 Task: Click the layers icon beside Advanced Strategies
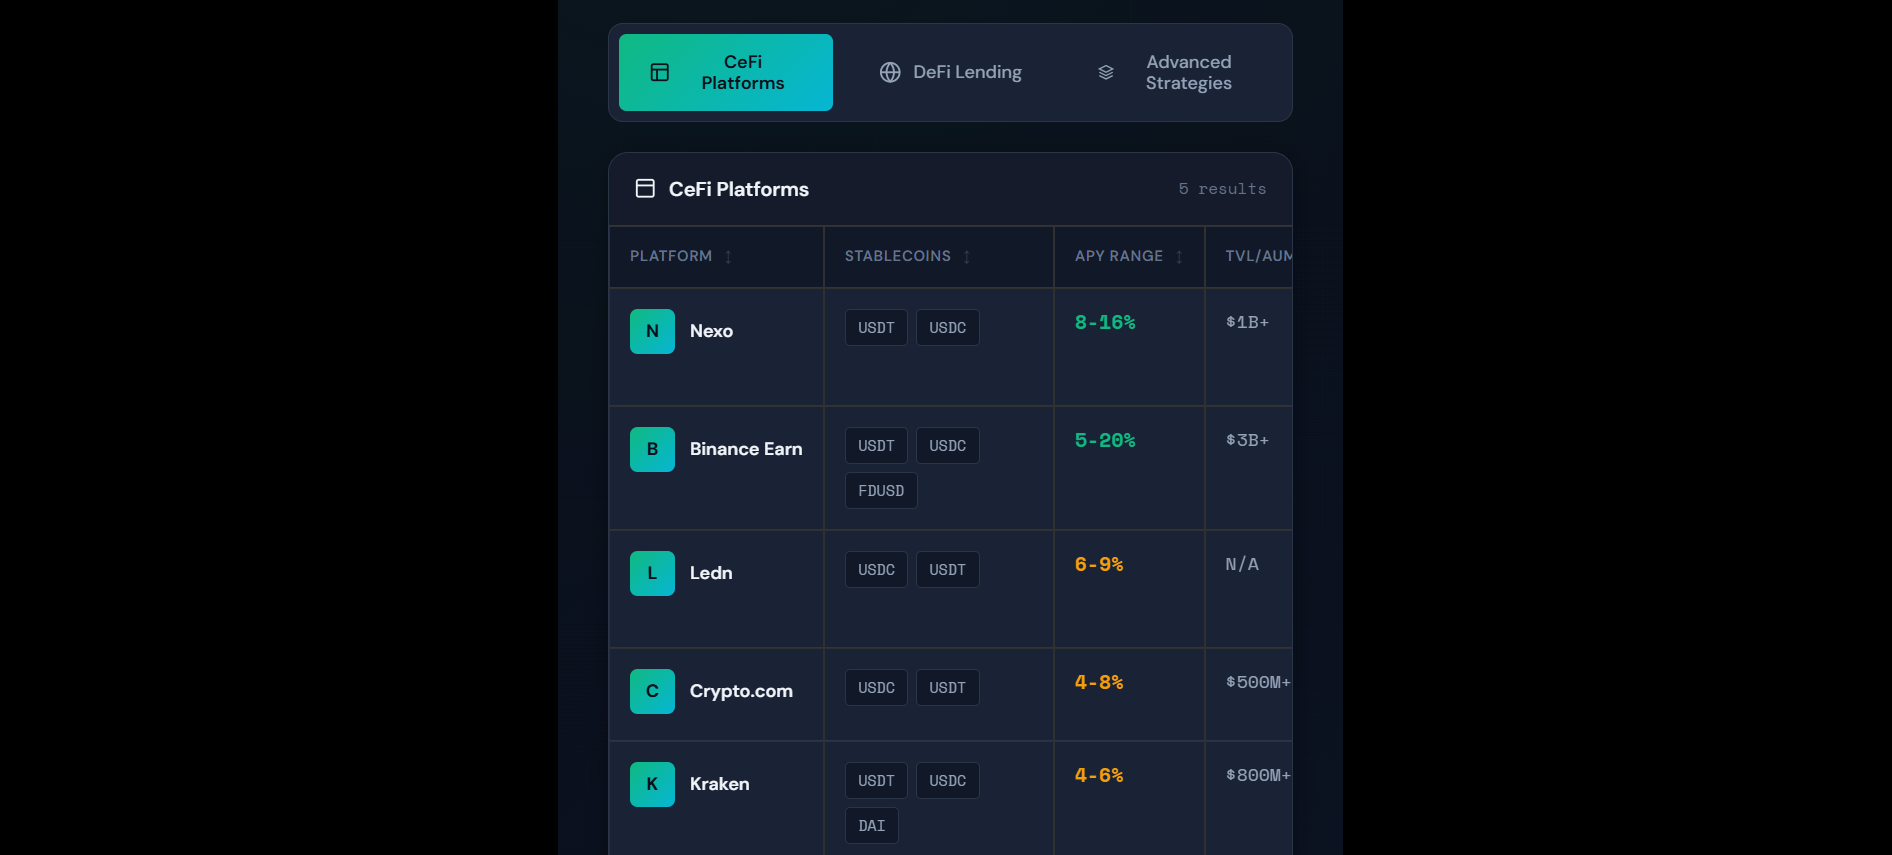tap(1105, 72)
